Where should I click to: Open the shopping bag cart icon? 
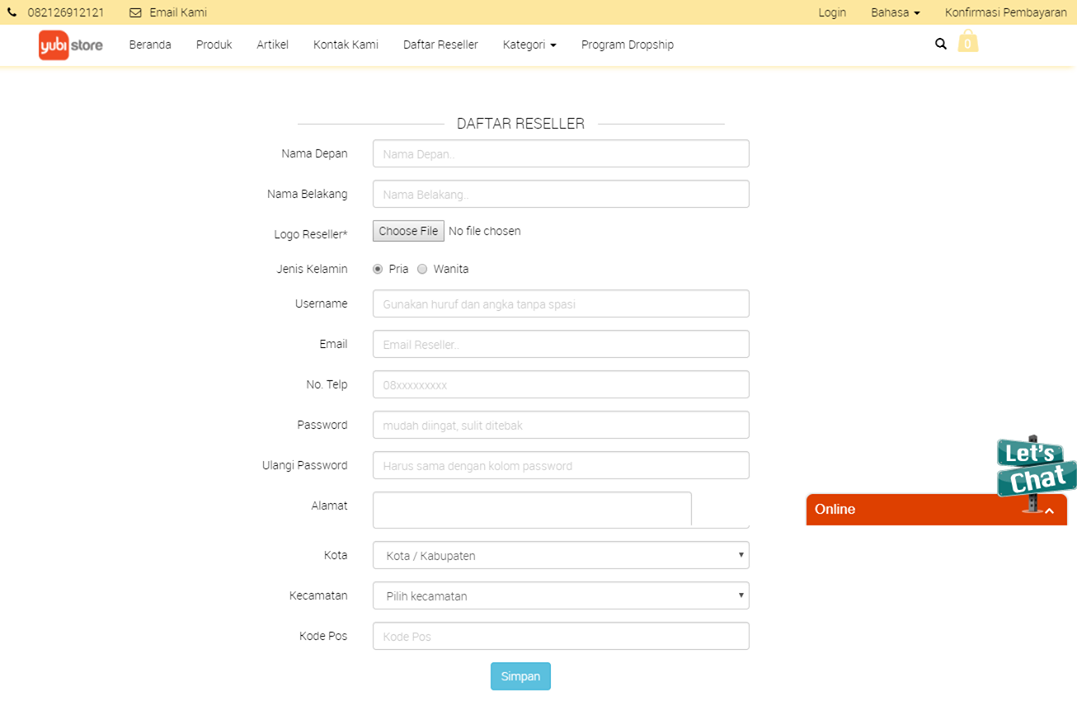[968, 41]
